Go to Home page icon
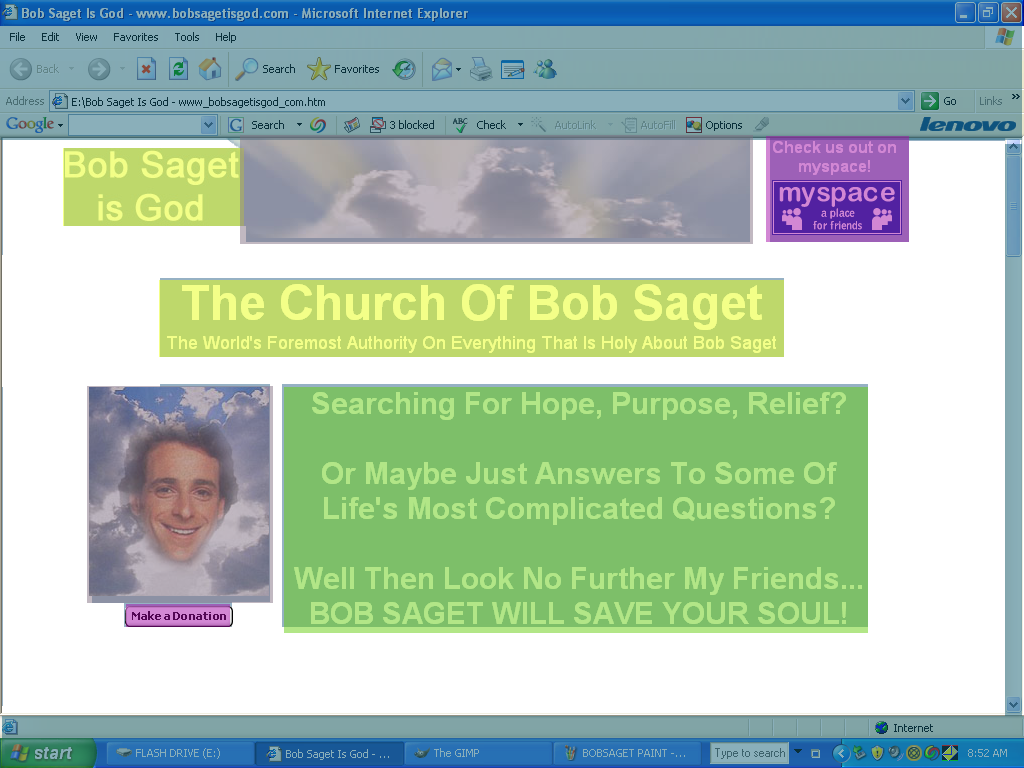Screen dimensions: 1024x768 pos(210,69)
